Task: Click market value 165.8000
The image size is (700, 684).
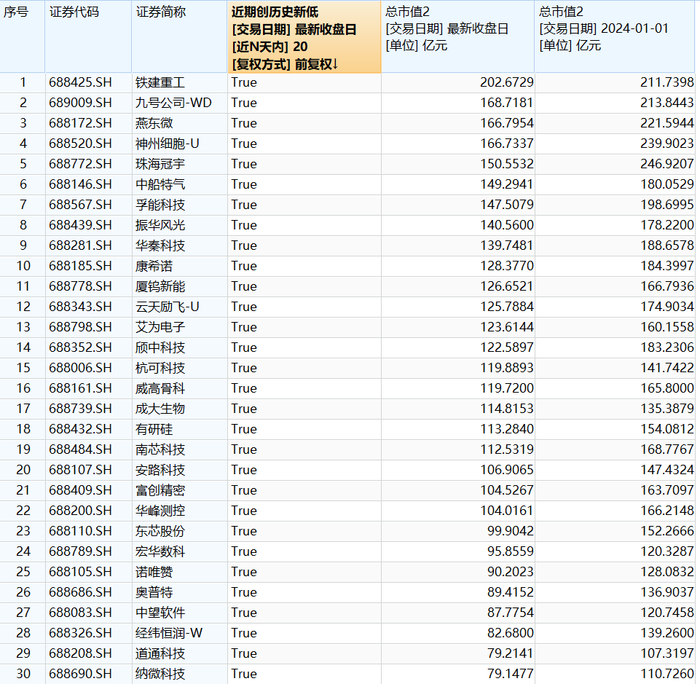Action: (x=667, y=388)
